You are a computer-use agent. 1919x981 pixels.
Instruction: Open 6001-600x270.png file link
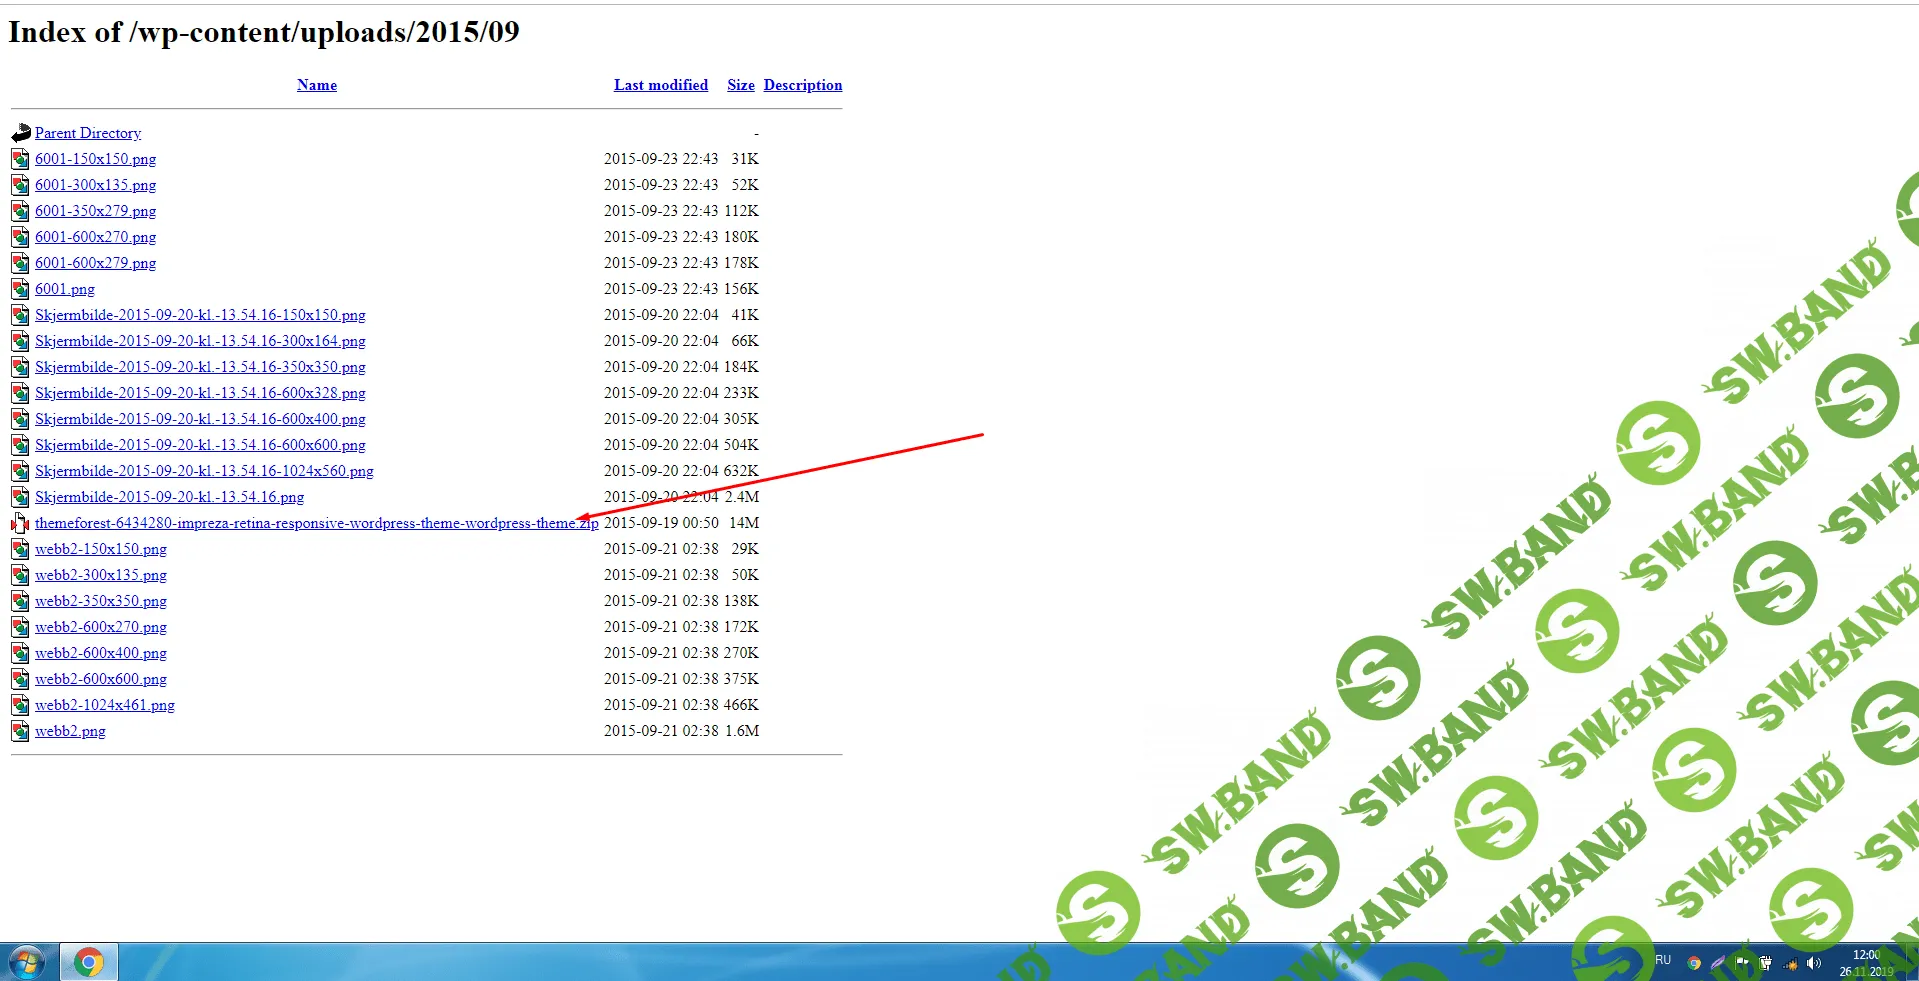(96, 237)
